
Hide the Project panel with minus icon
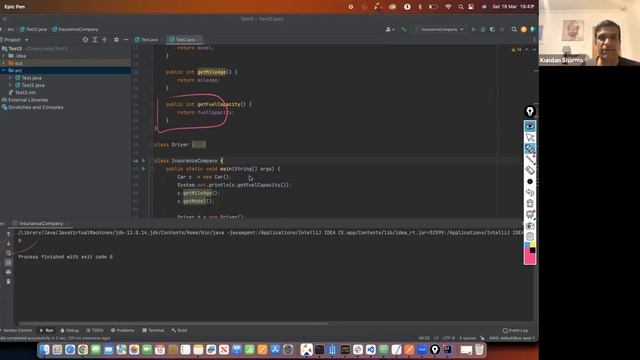(126, 40)
